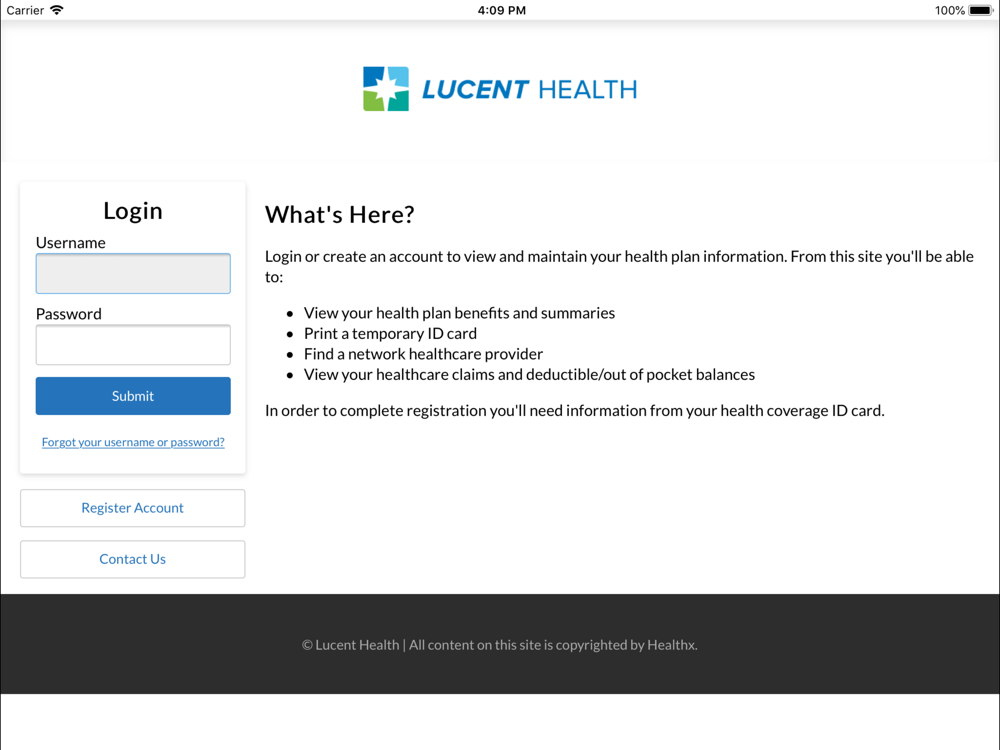Click the Password input field
The image size is (1000, 750).
[133, 345]
